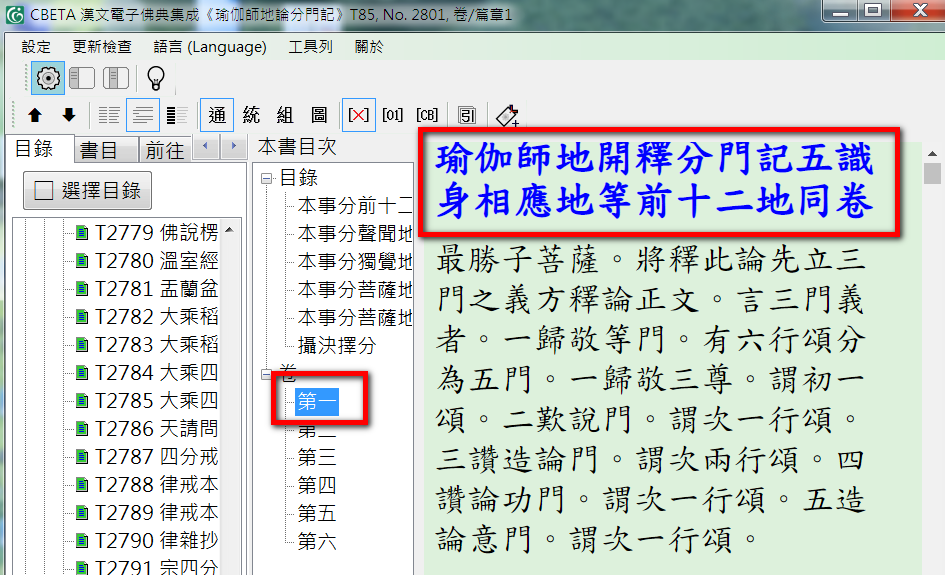Viewport: 945px width, 575px height.
Task: Open the 工具列 menu
Action: [310, 47]
